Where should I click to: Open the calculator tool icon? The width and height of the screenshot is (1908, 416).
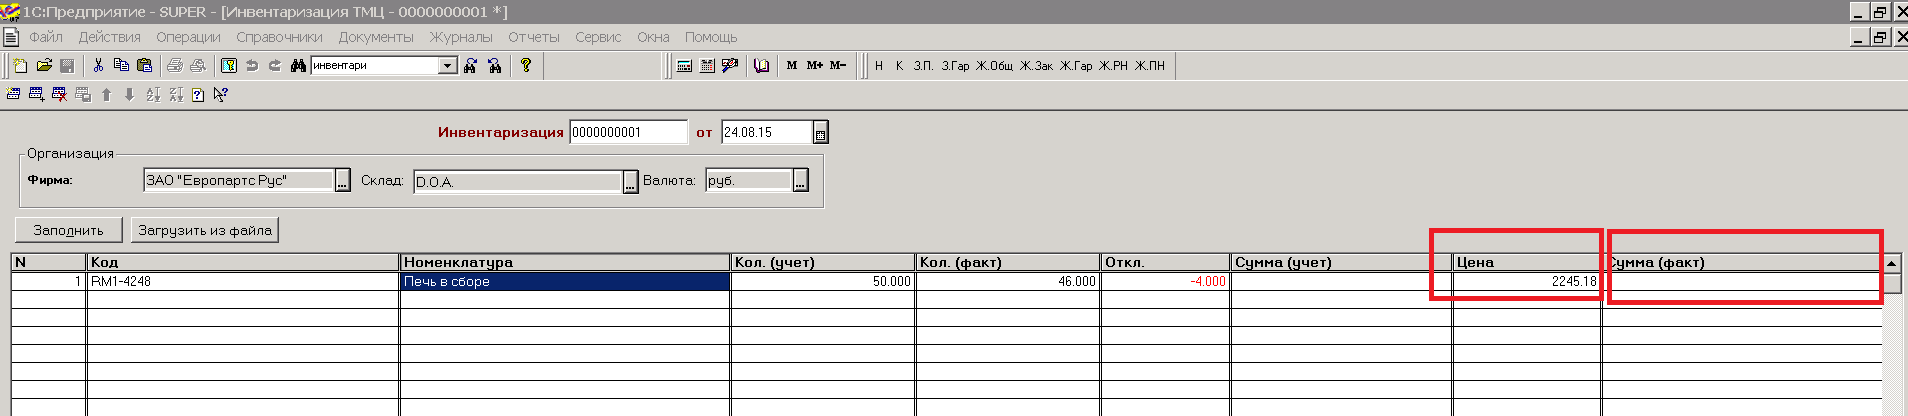[x=684, y=66]
